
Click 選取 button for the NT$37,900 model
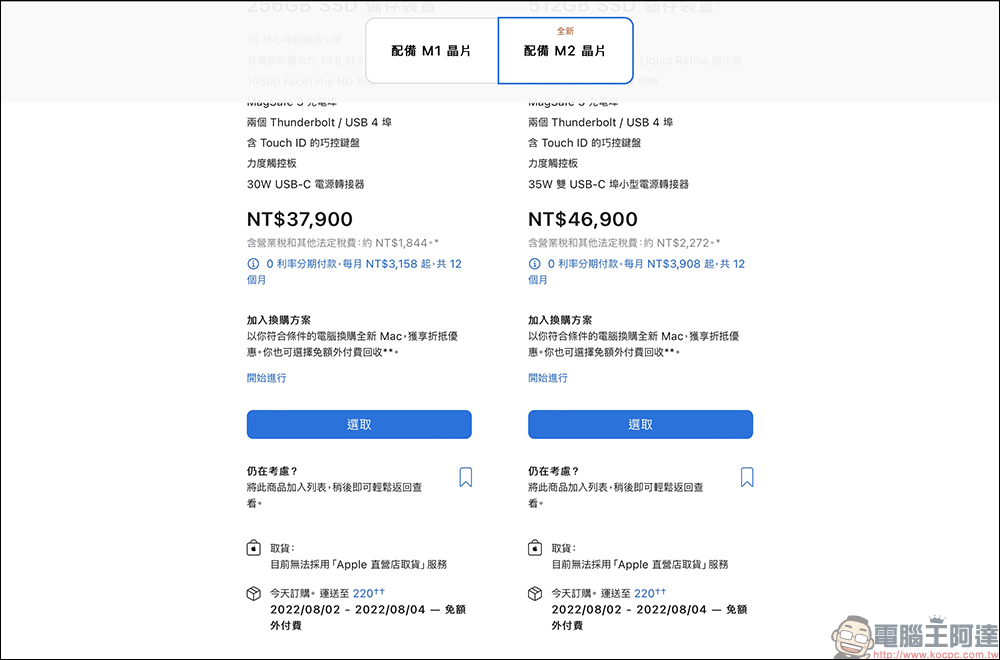[x=359, y=424]
